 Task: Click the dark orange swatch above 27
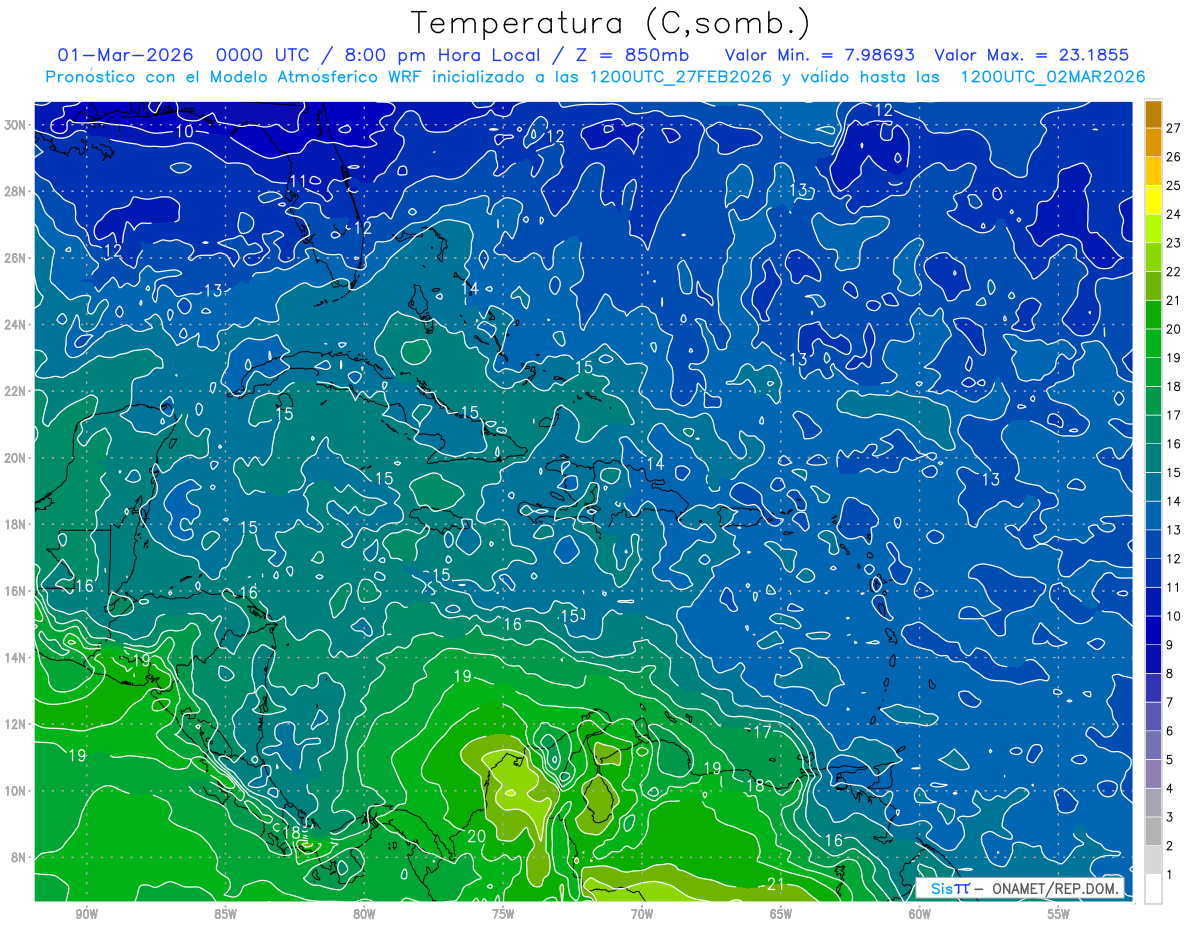point(1153,113)
